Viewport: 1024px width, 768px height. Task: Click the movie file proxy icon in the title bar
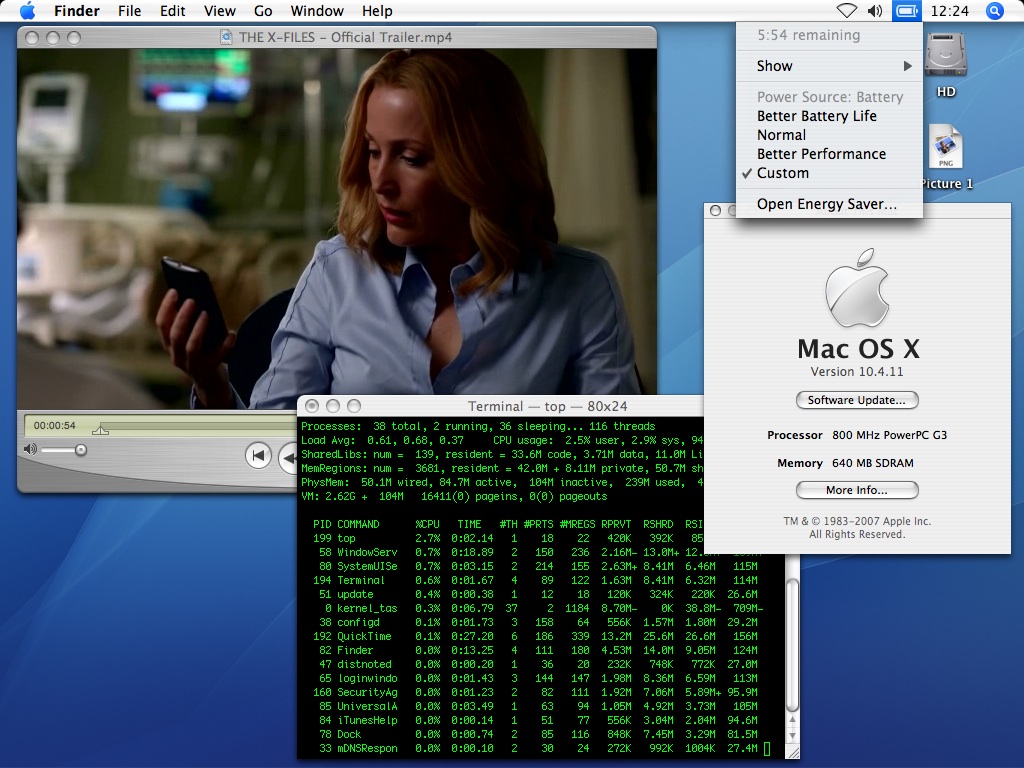226,37
